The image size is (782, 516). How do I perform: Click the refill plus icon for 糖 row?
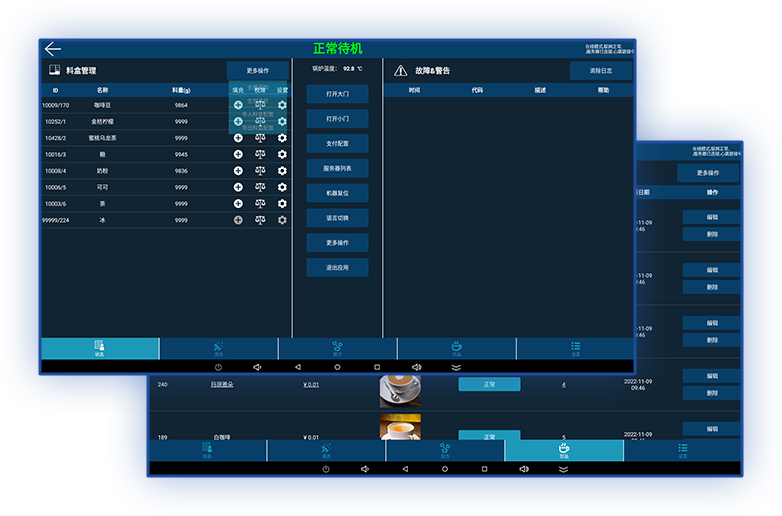point(238,154)
